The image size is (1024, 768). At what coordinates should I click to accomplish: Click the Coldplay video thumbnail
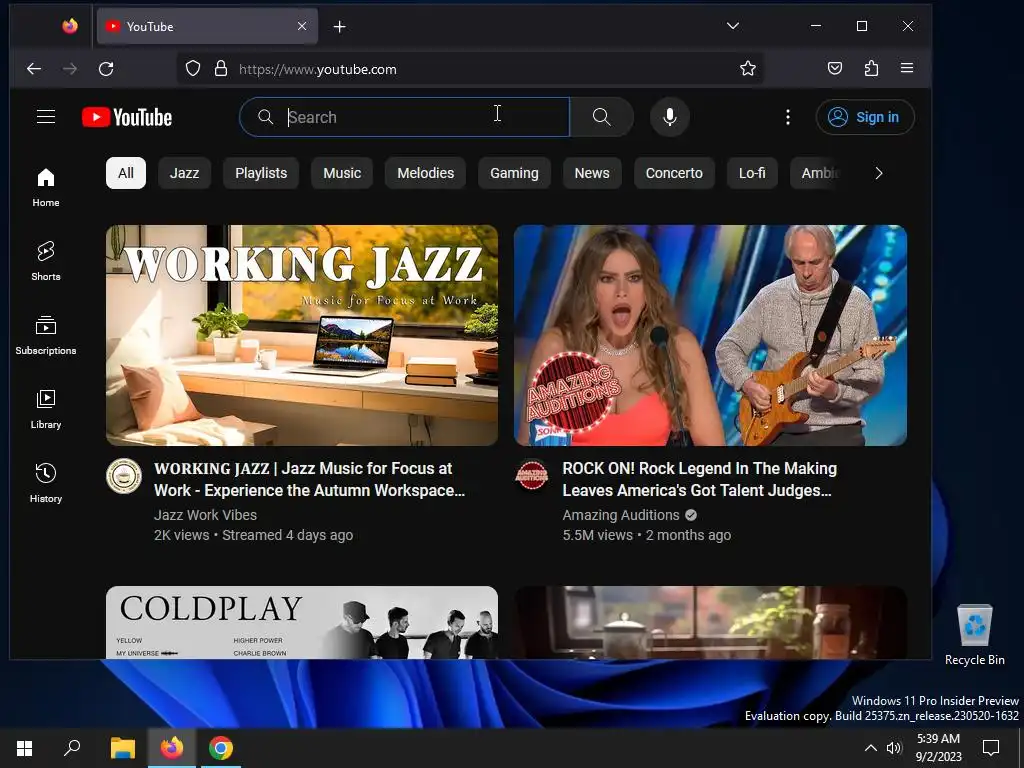[302, 622]
